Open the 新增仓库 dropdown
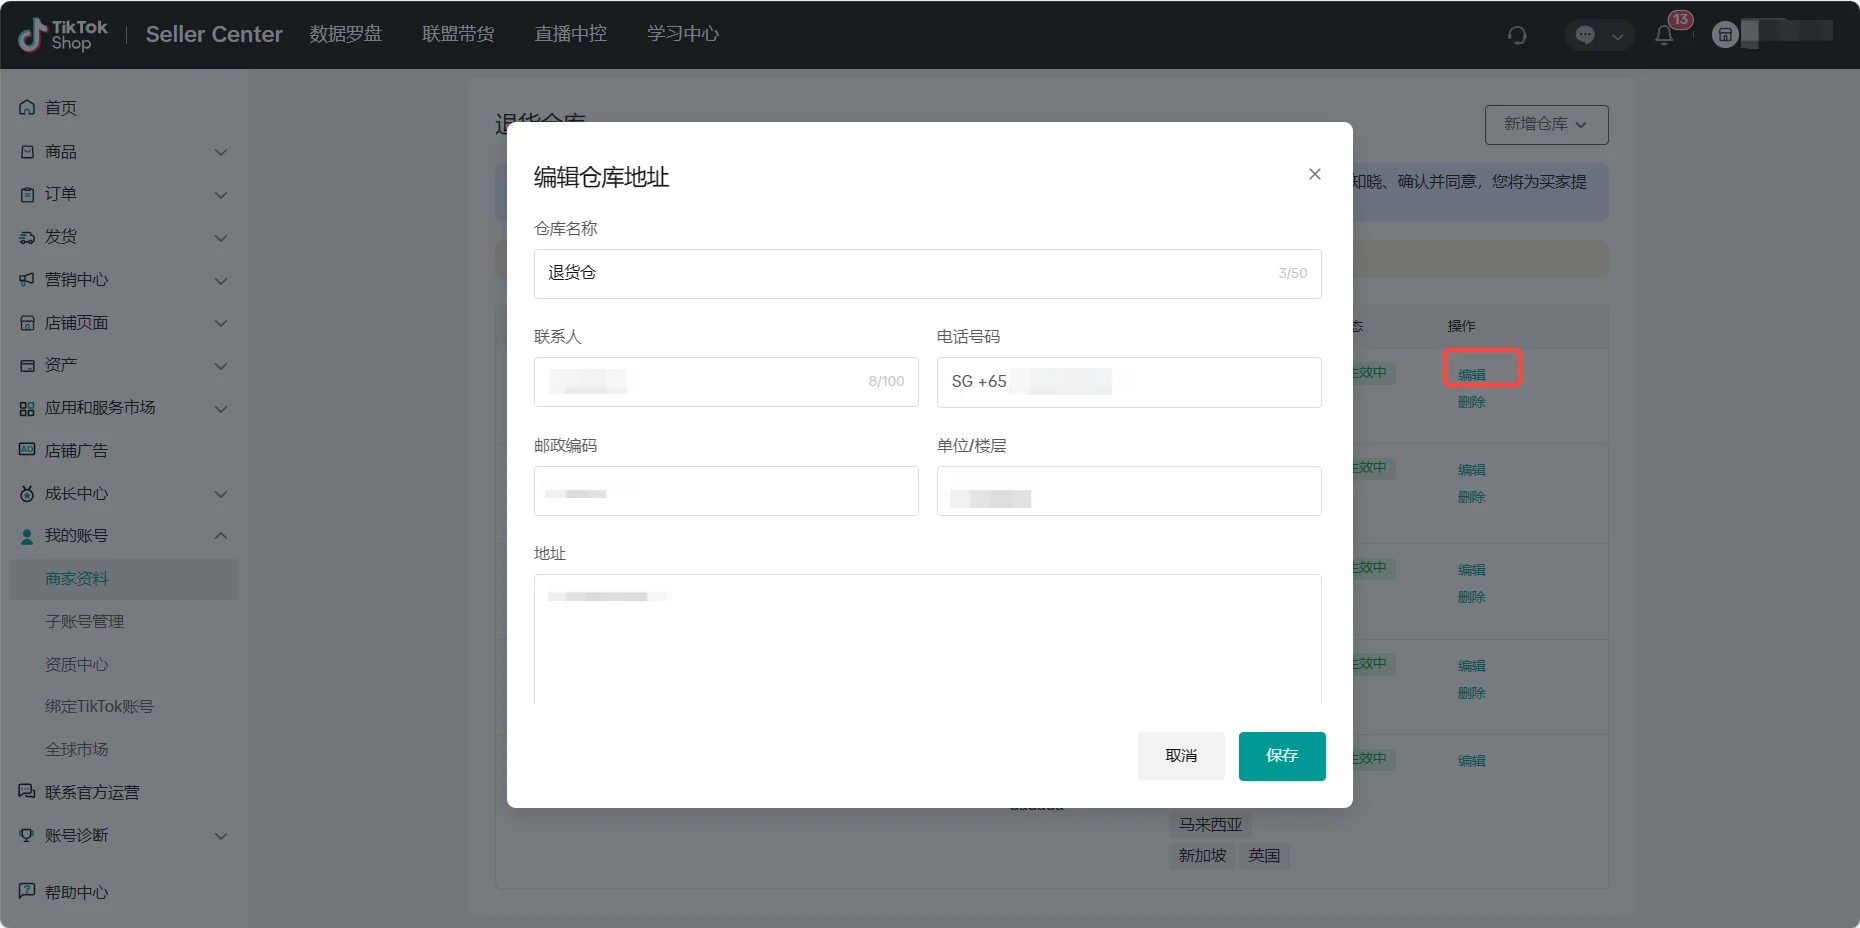This screenshot has height=928, width=1860. coord(1546,124)
